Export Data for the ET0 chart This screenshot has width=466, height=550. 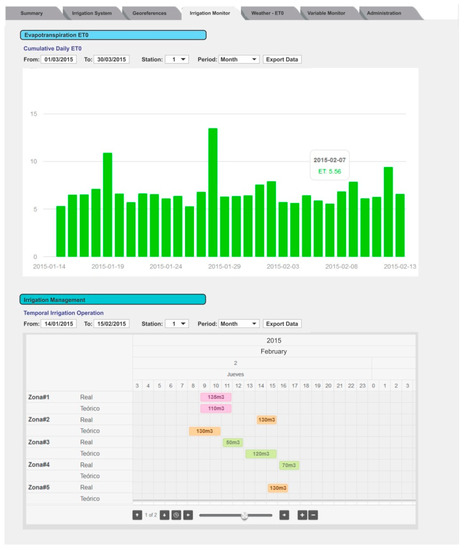[x=282, y=59]
